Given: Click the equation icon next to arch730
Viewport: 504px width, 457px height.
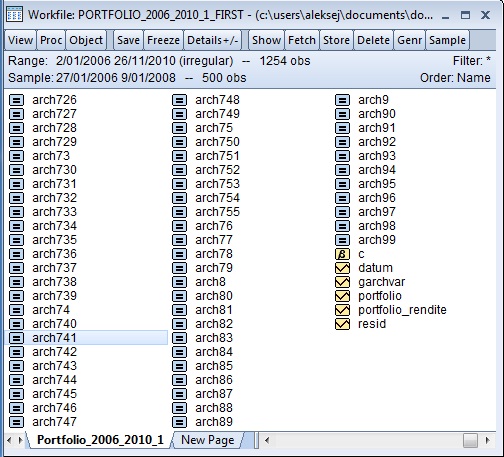Looking at the screenshot, I should click(16, 170).
